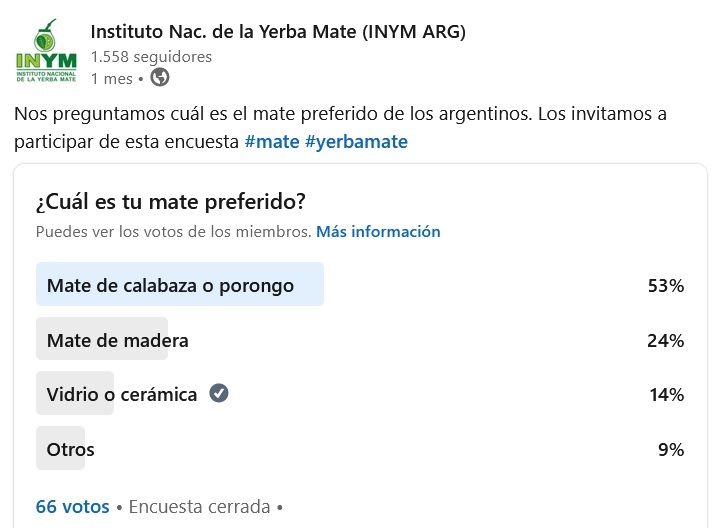
Task: Click the checkmark icon beside Vidrio o cerámica
Action: (x=219, y=394)
